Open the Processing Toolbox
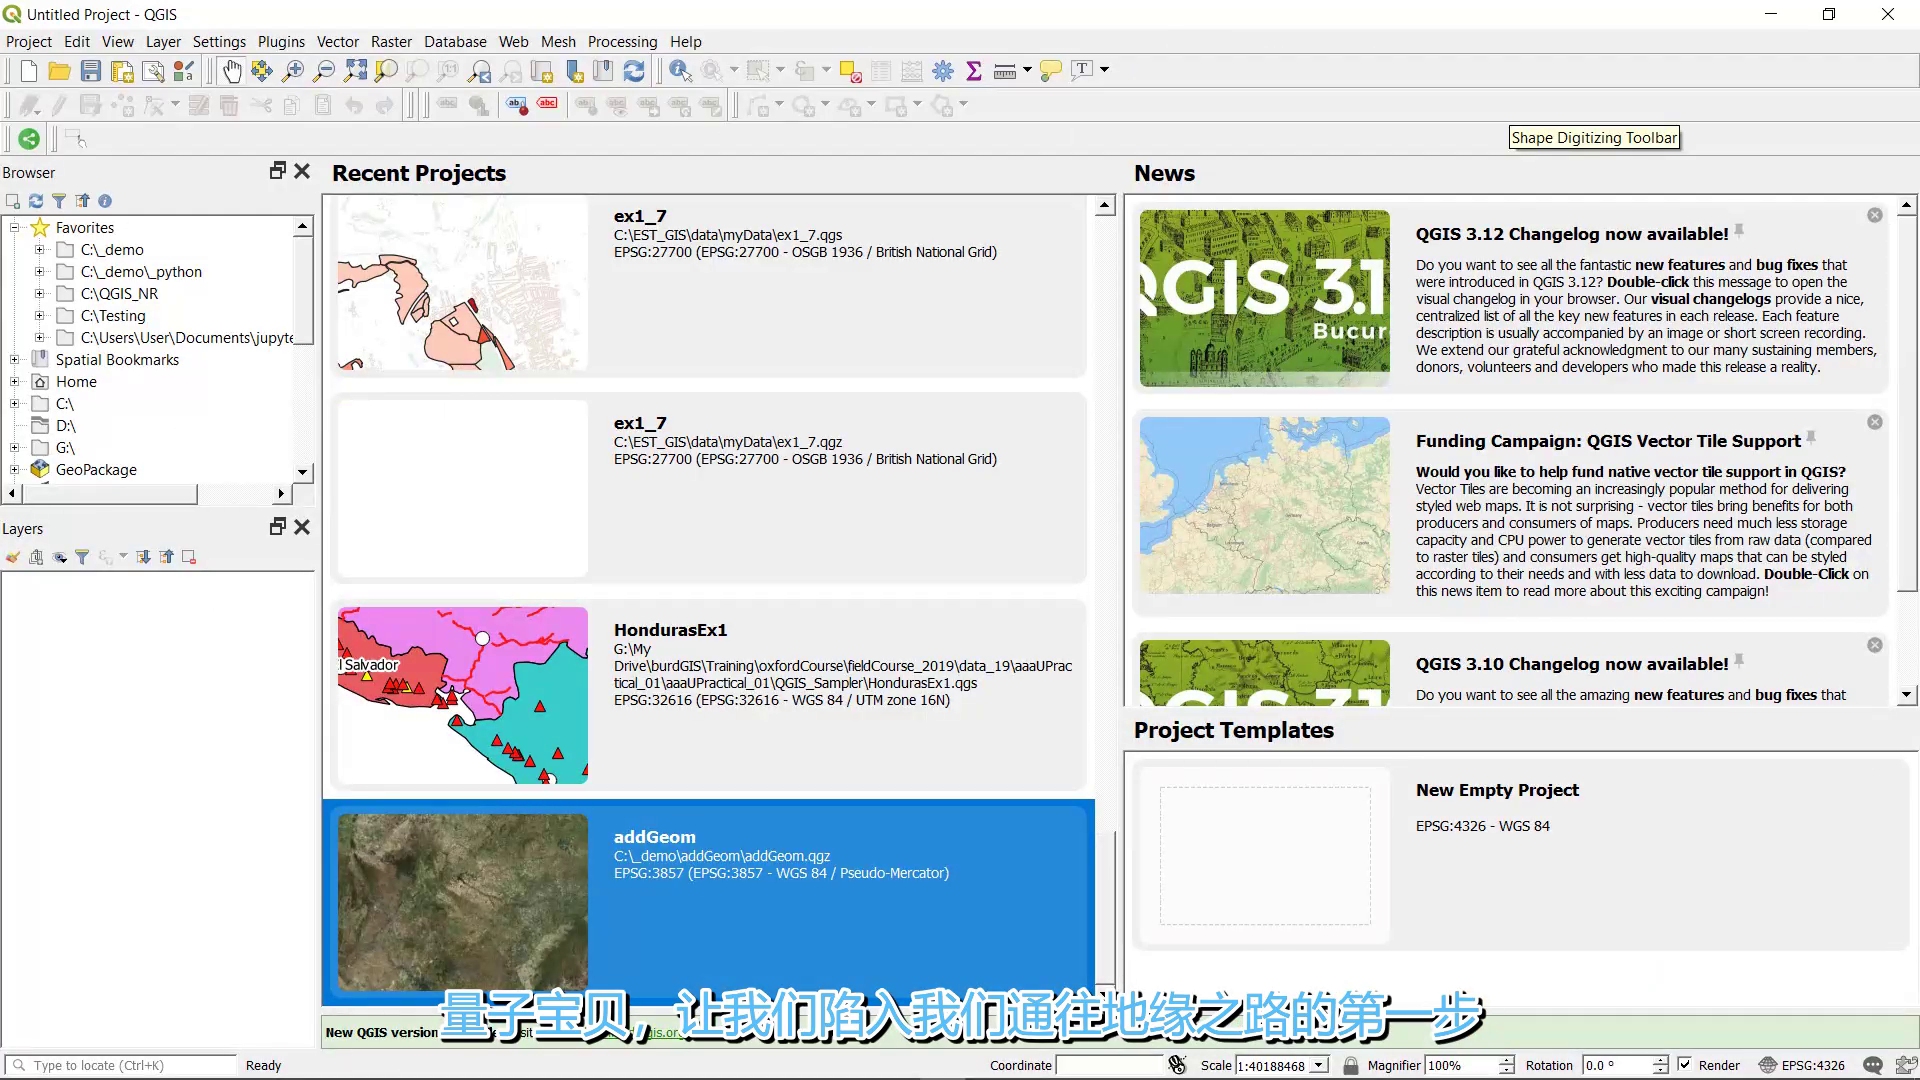The width and height of the screenshot is (1920, 1080). [943, 70]
